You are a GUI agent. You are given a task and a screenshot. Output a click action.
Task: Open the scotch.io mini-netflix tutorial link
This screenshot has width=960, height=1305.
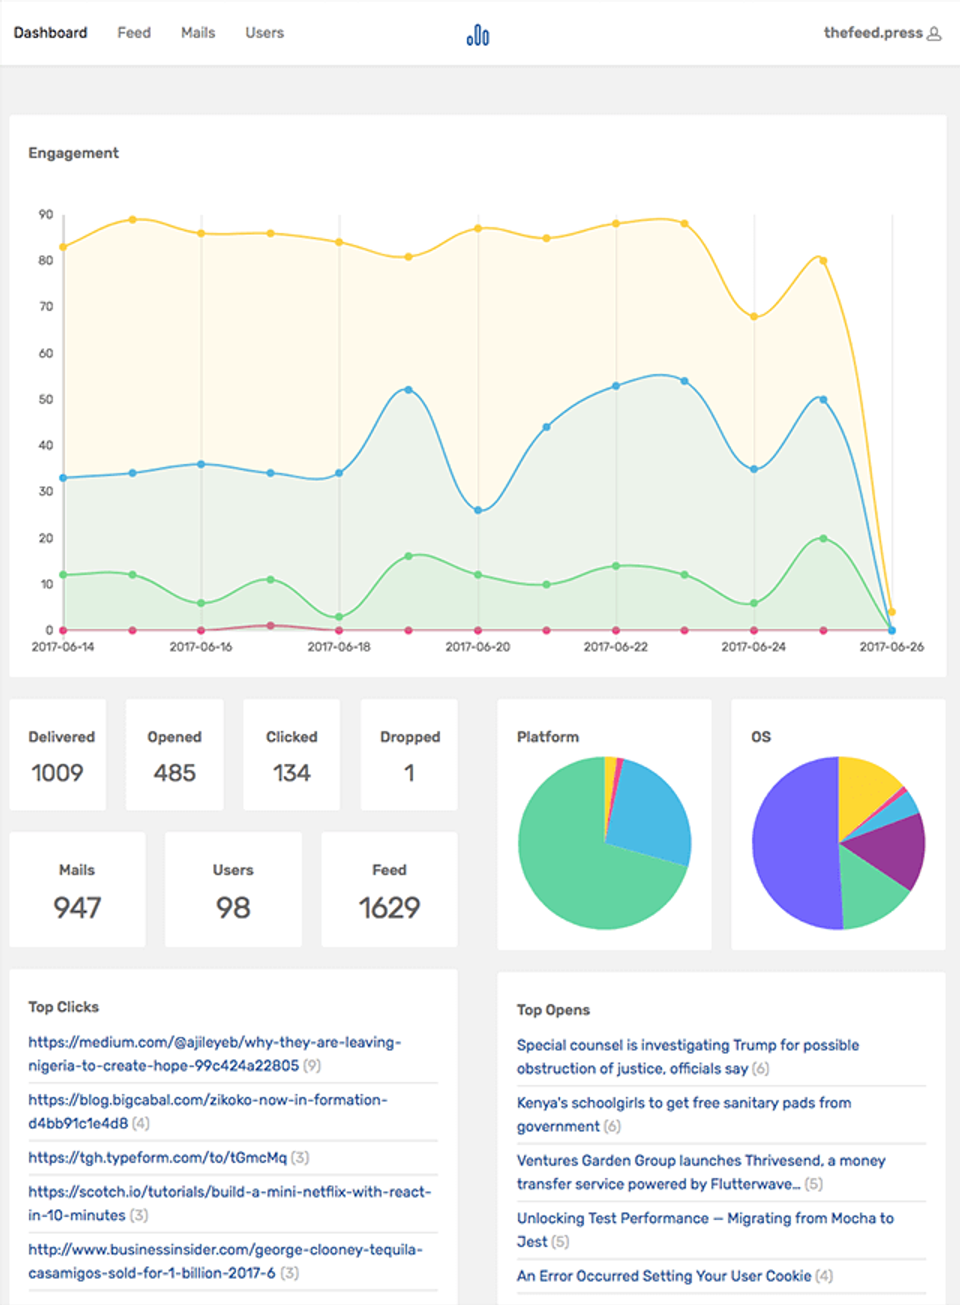(229, 1203)
